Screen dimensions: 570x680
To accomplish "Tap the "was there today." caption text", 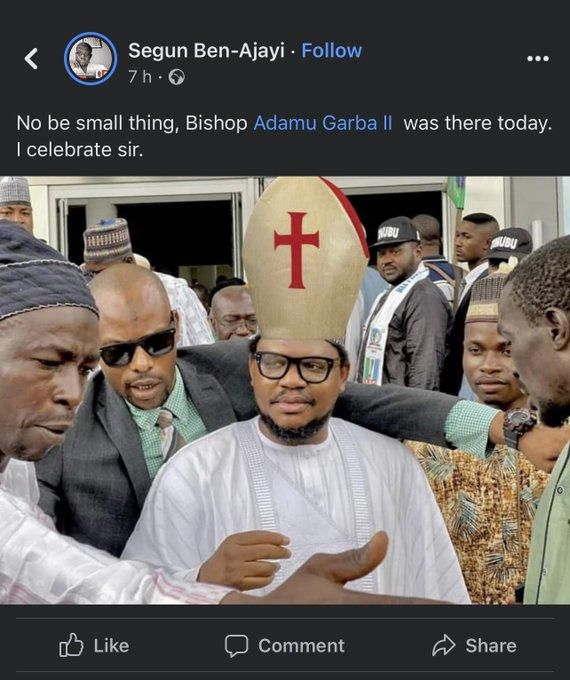I will [478, 123].
